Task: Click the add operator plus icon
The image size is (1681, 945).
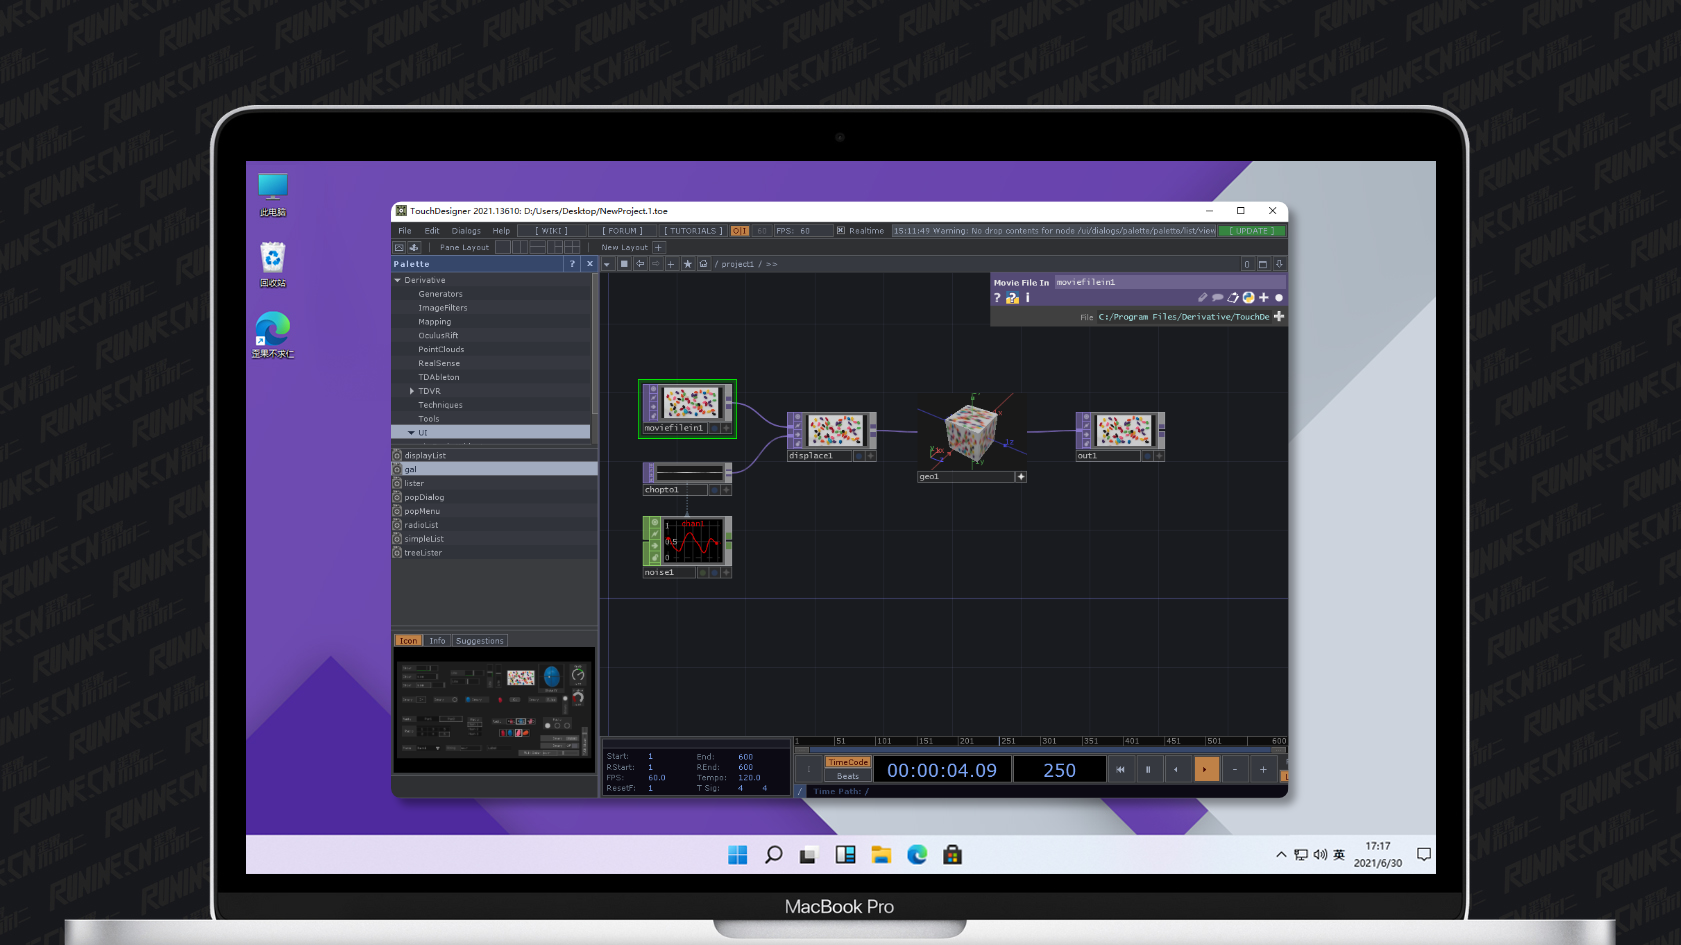Action: (671, 264)
